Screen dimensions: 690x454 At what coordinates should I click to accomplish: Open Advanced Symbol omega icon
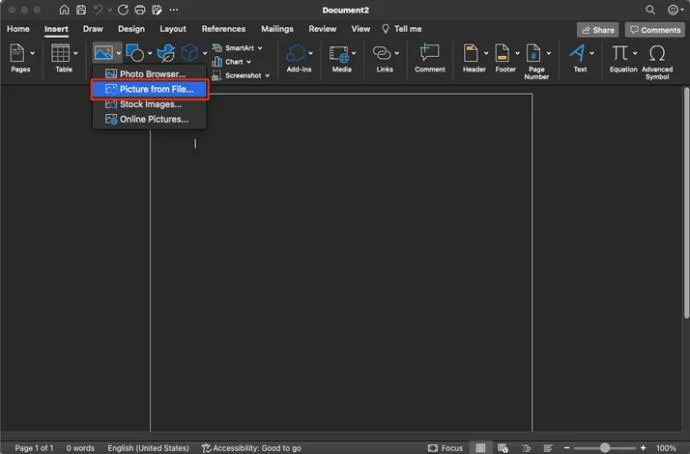(x=657, y=54)
